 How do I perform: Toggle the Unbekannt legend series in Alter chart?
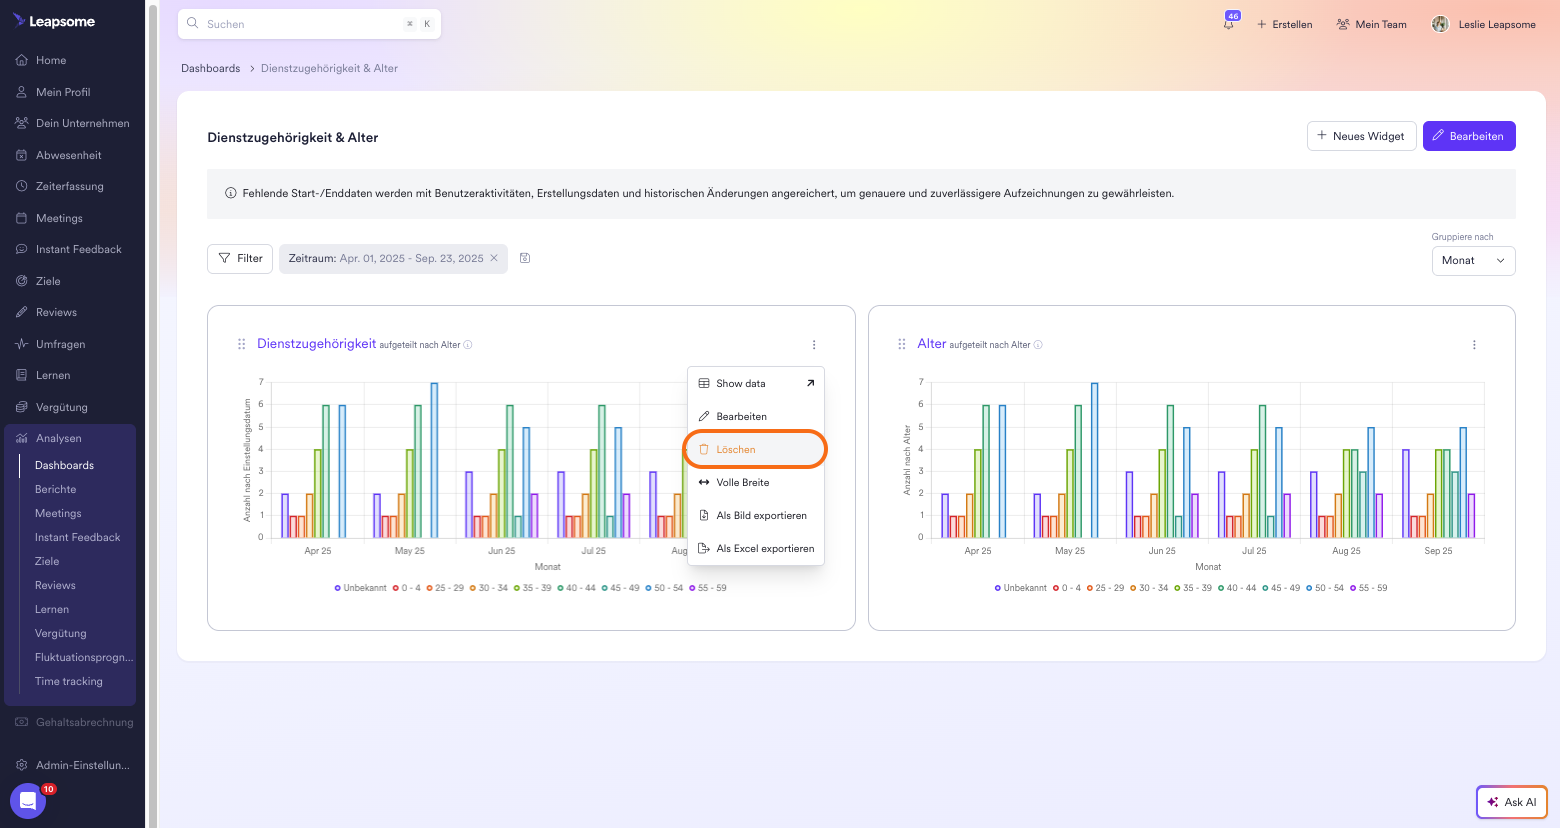click(1020, 588)
